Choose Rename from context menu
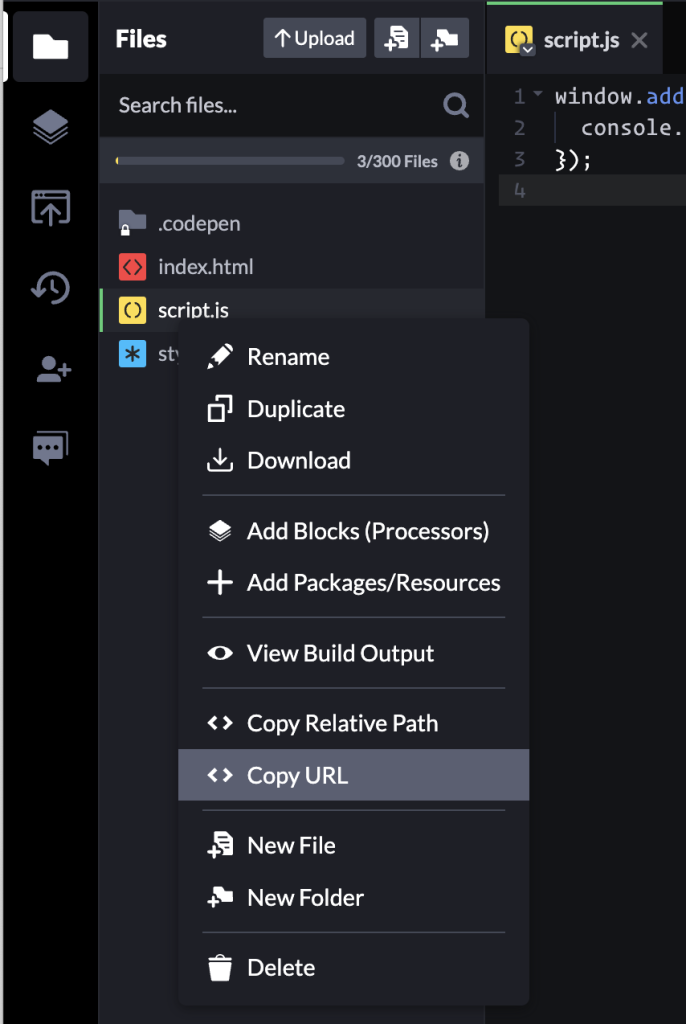This screenshot has height=1024, width=686. click(288, 357)
